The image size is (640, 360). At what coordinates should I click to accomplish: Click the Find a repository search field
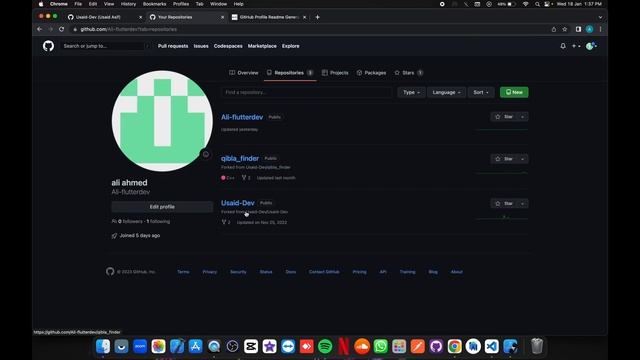click(306, 92)
